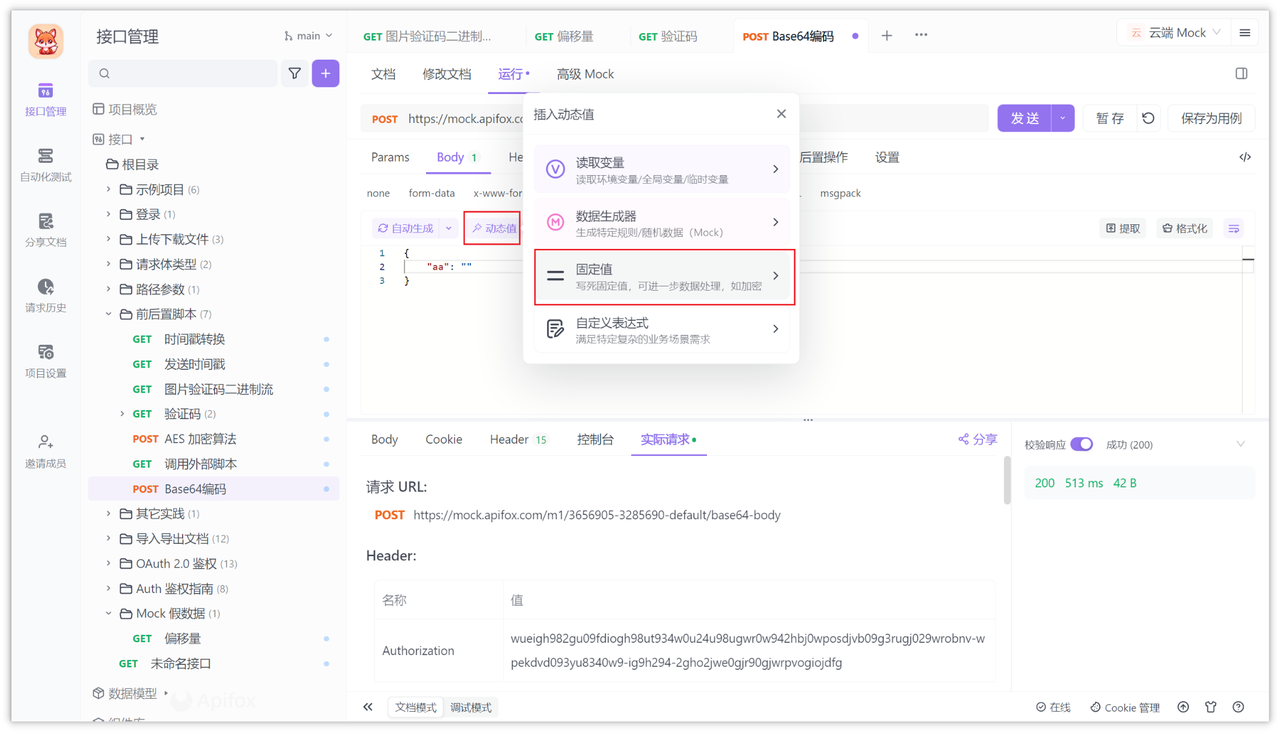The height and width of the screenshot is (735, 1280).
Task: Choose 自定义表达式 option
Action: pyautogui.click(x=661, y=330)
